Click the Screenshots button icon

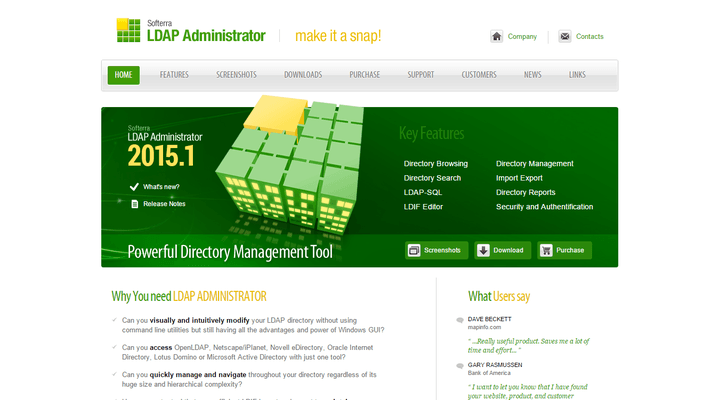[x=415, y=250]
